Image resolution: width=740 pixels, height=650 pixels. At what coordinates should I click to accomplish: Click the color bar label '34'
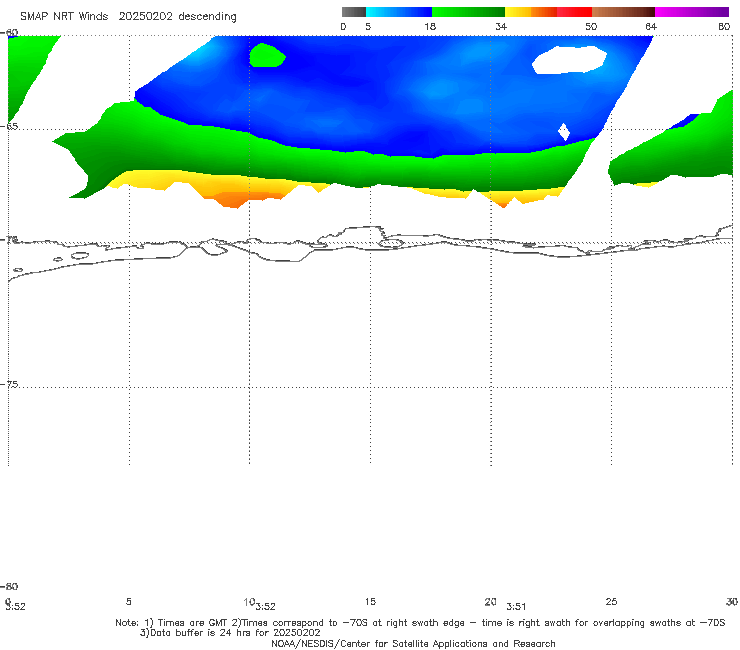tap(501, 27)
